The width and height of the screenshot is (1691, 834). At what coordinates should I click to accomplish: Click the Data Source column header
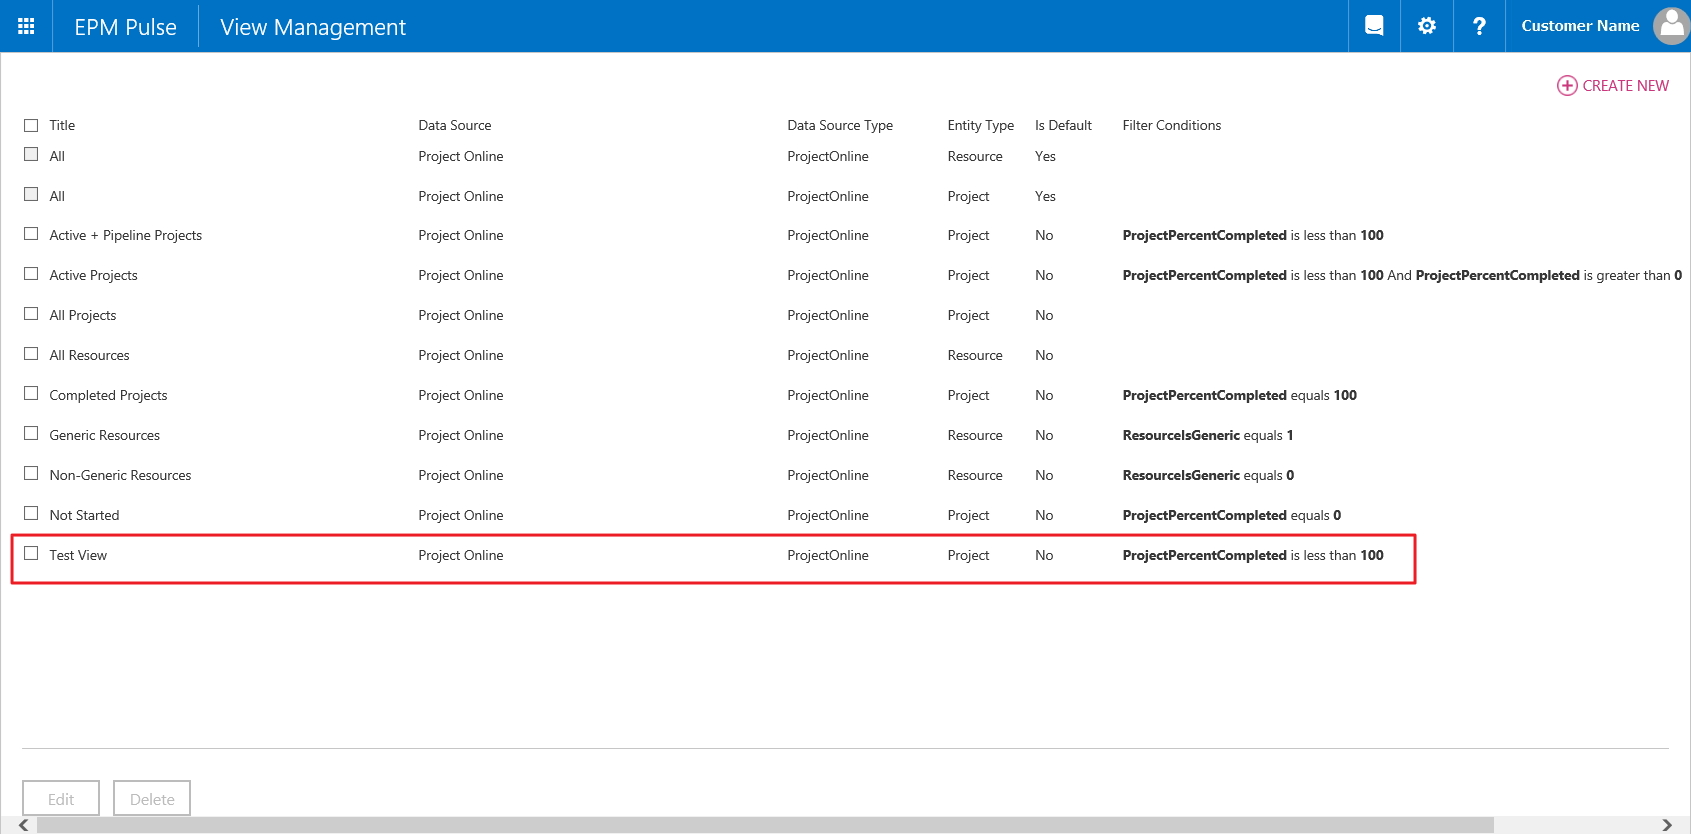pyautogui.click(x=455, y=125)
